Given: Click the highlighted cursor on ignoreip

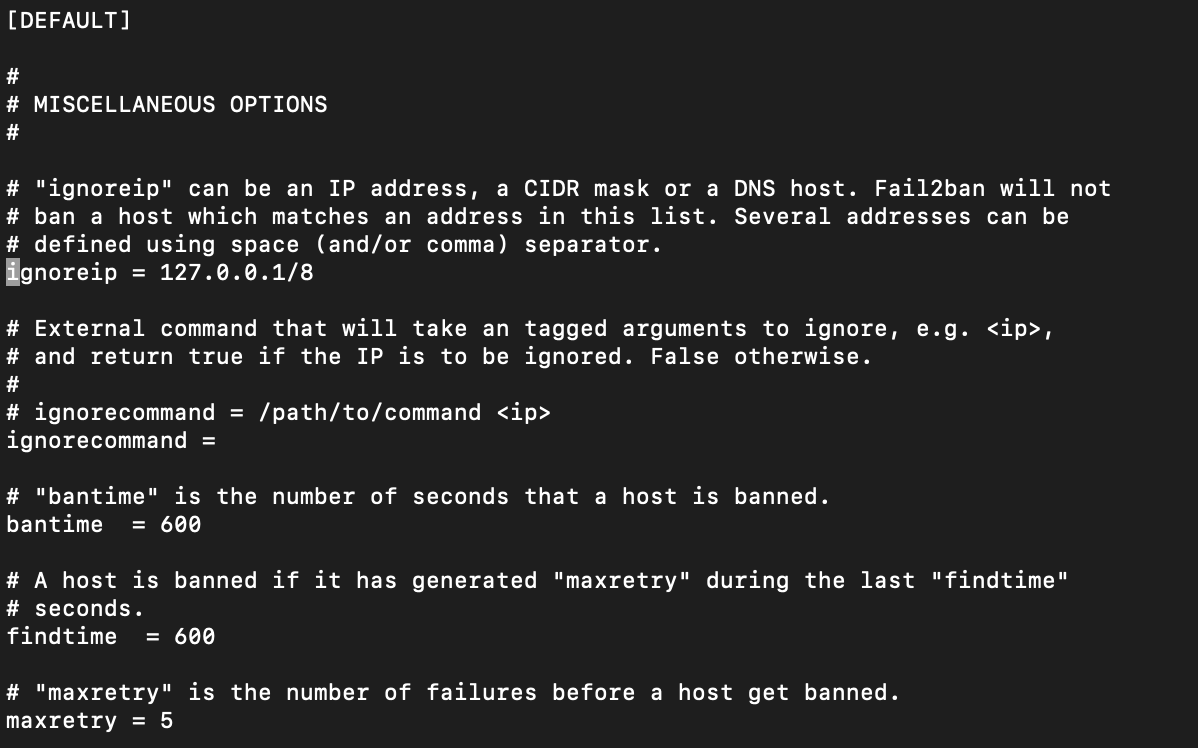Looking at the screenshot, I should coord(12,272).
